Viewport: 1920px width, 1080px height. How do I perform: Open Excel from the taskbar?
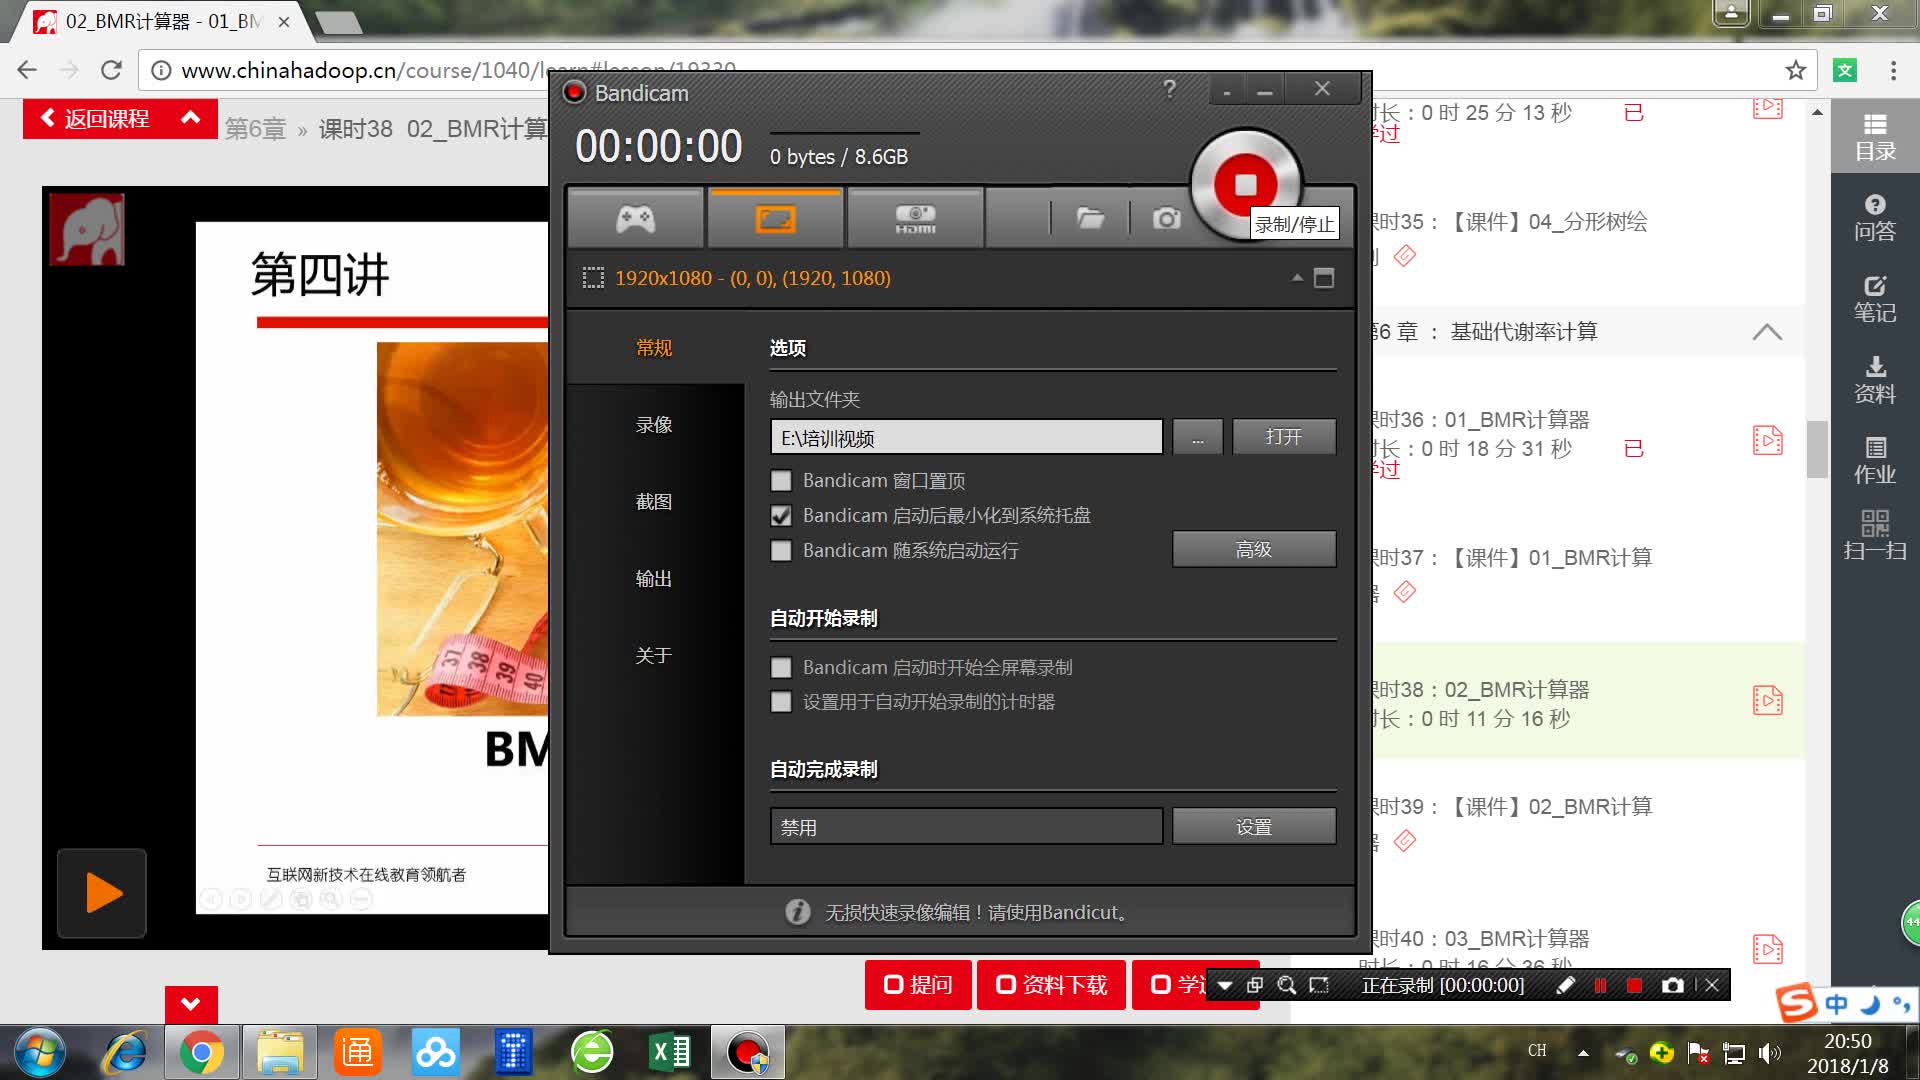pos(670,1052)
